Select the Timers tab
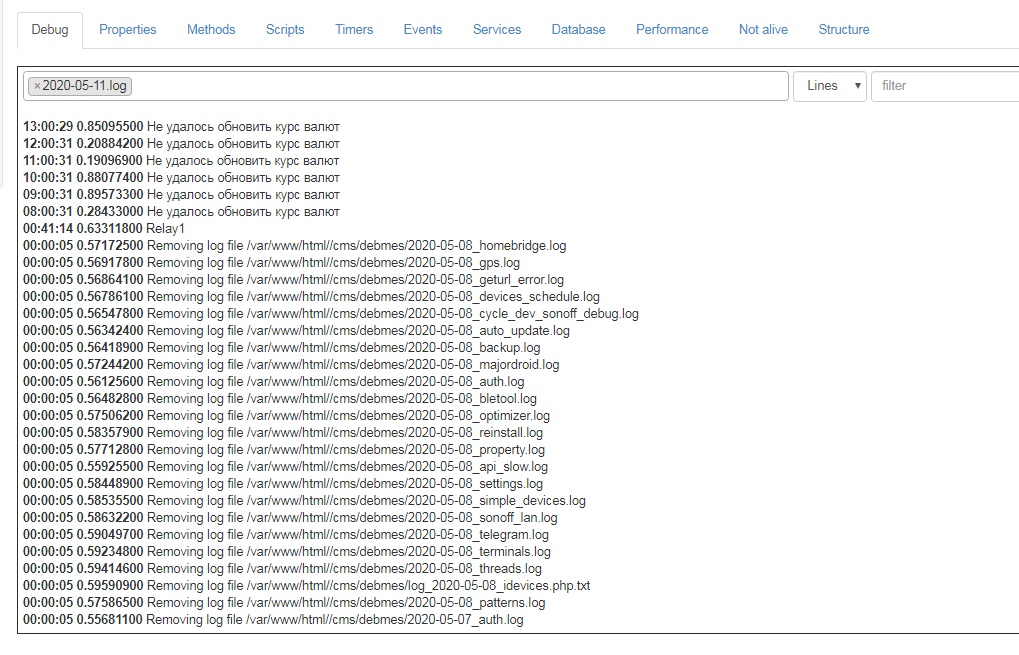 tap(354, 30)
